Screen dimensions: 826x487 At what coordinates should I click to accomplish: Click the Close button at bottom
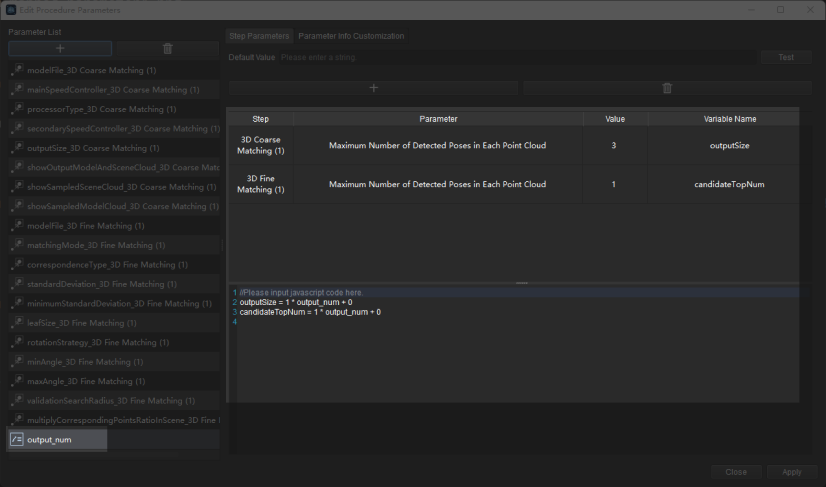pos(736,472)
